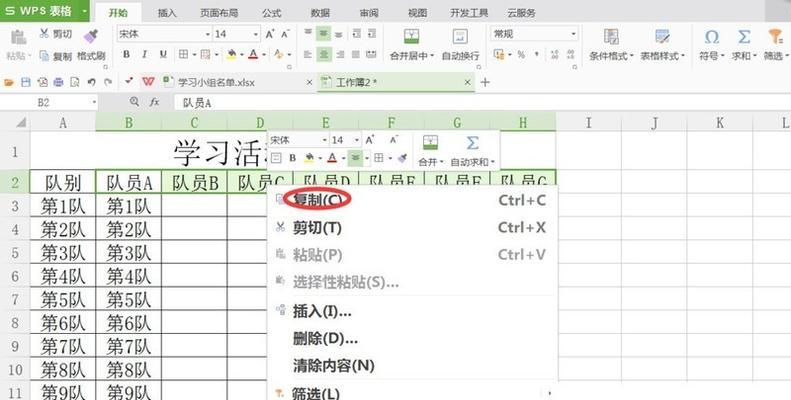The height and width of the screenshot is (400, 791).
Task: Click the Filter (筛选) funnel icon in ribbon
Action: tap(775, 36)
